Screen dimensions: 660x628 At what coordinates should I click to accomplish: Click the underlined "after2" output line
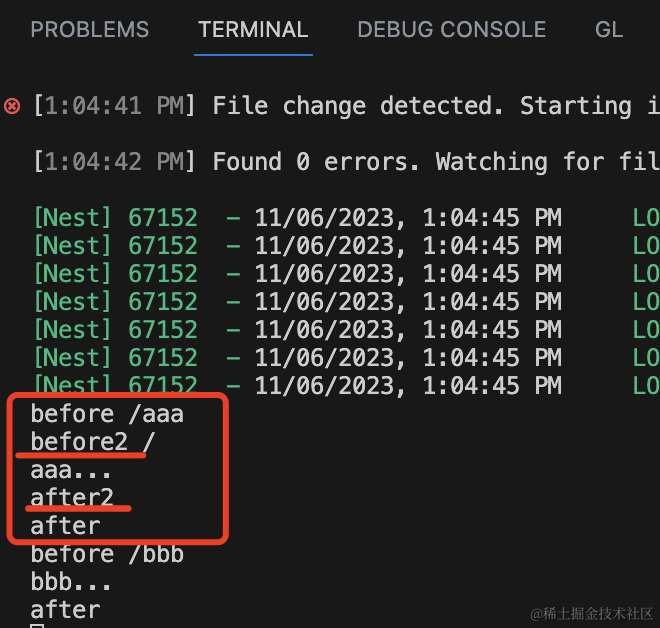[72, 497]
